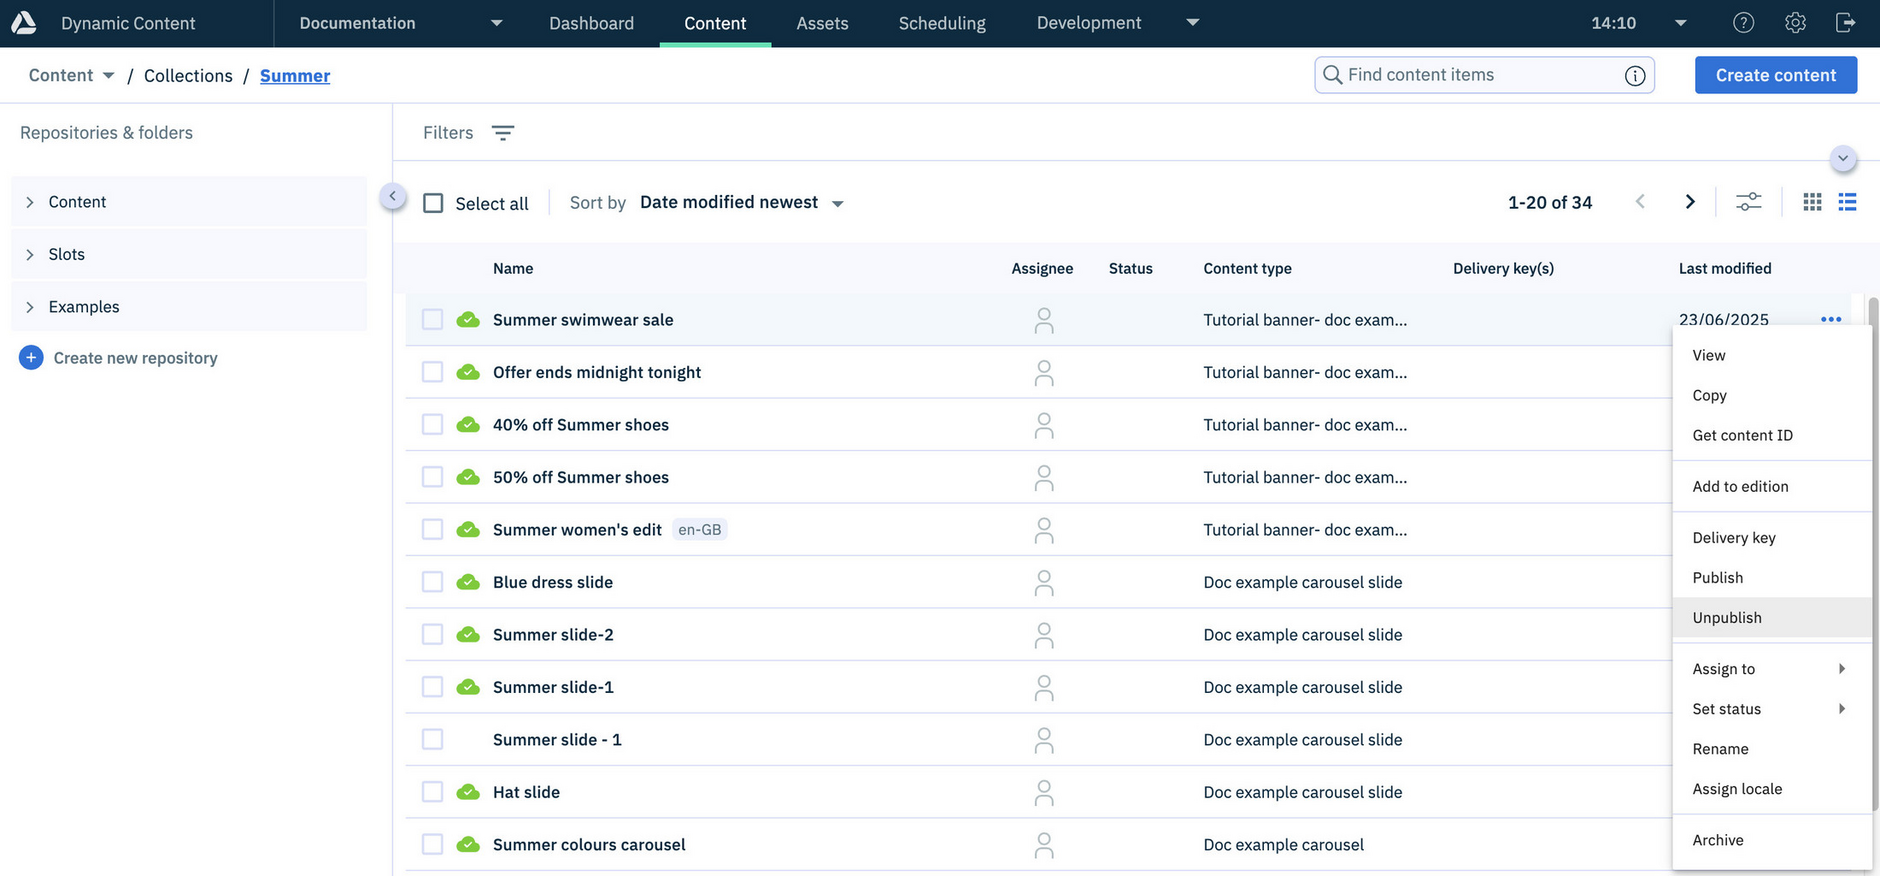
Task: Check the Summer colours carousel checkbox
Action: 432,845
